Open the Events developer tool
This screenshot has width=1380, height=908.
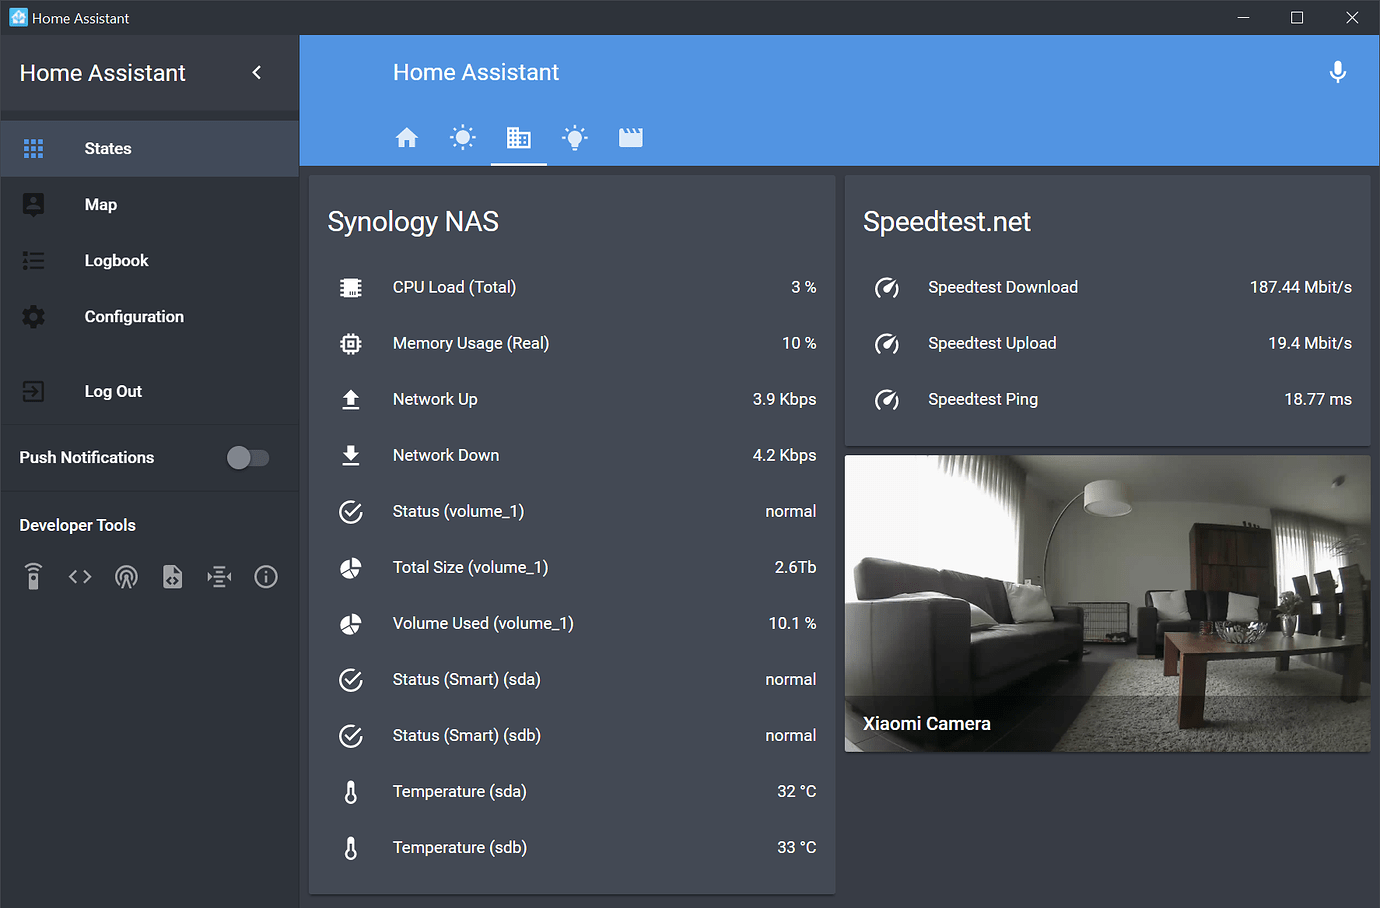126,576
